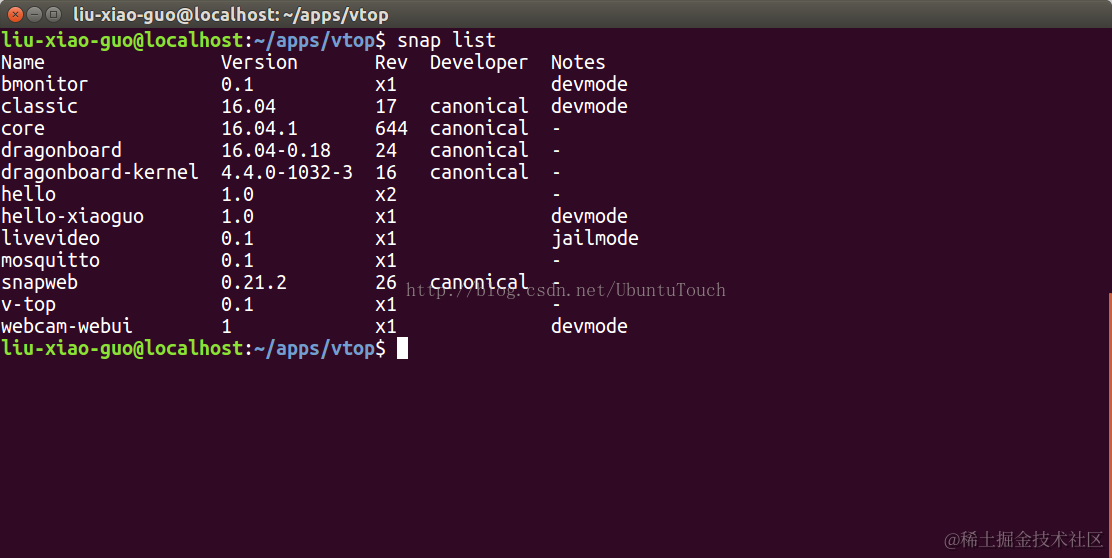Viewport: 1112px width, 558px height.
Task: Click revision '644' of core
Action: tap(391, 128)
